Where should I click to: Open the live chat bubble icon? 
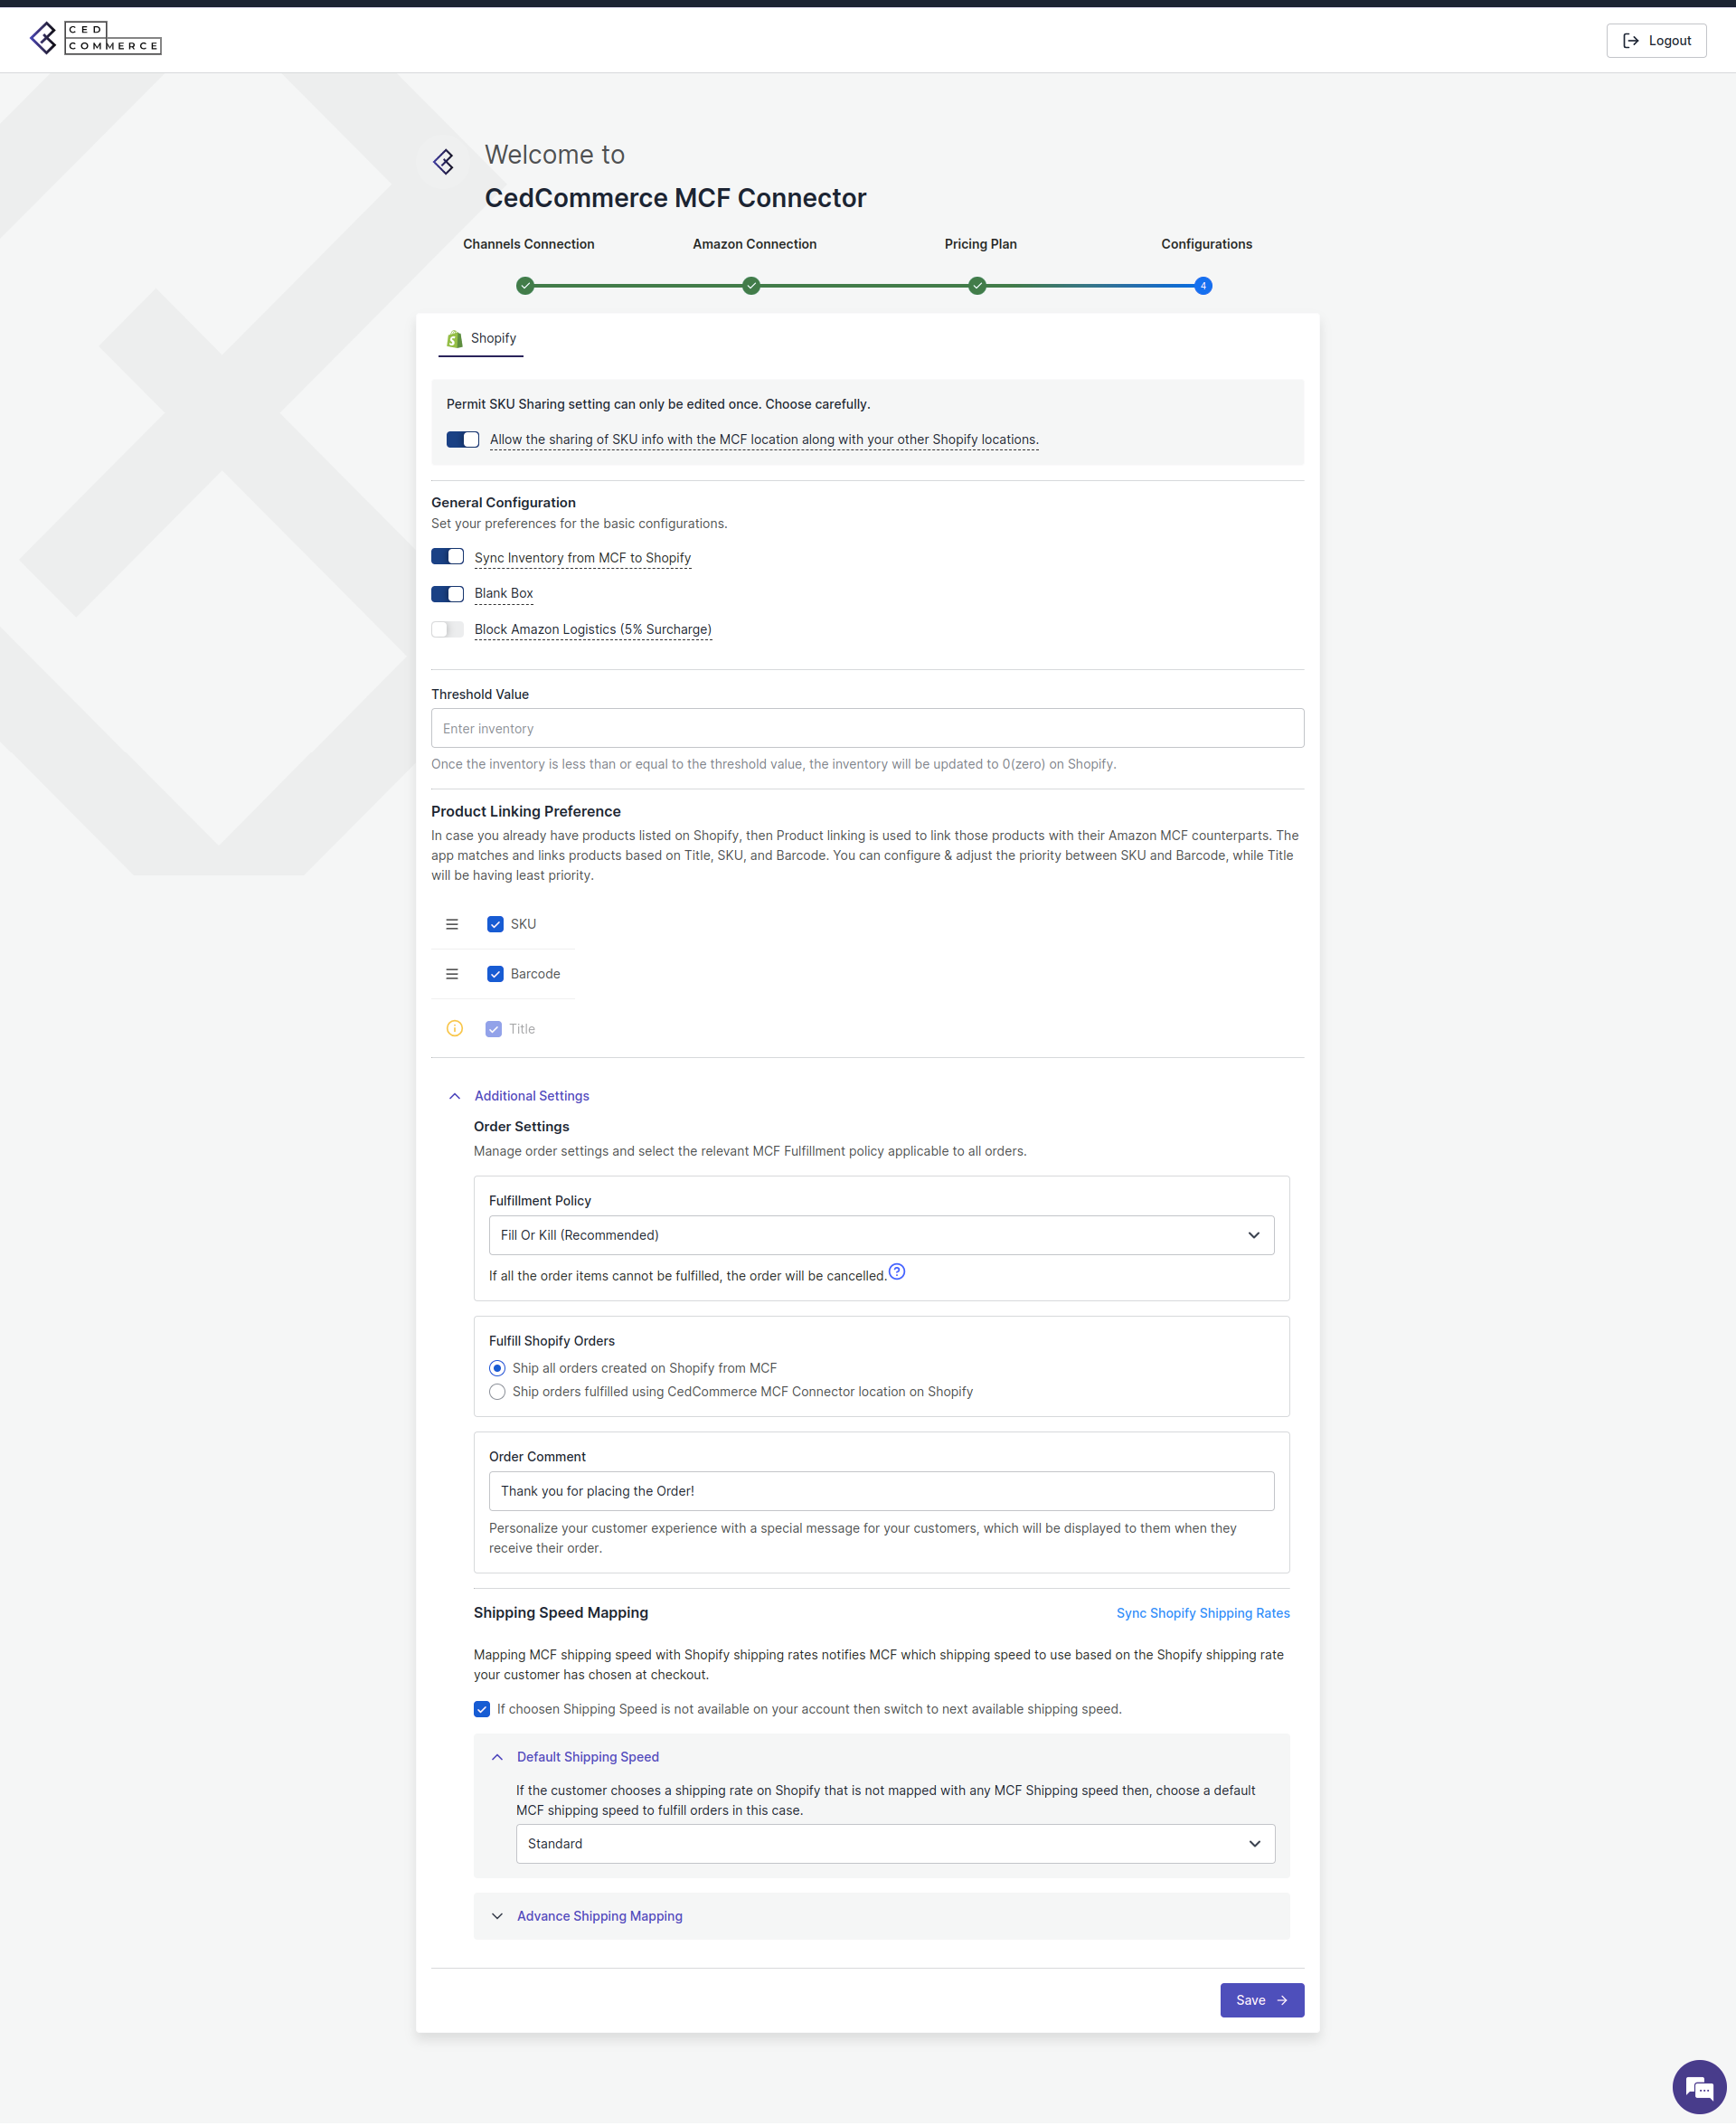[1698, 2088]
